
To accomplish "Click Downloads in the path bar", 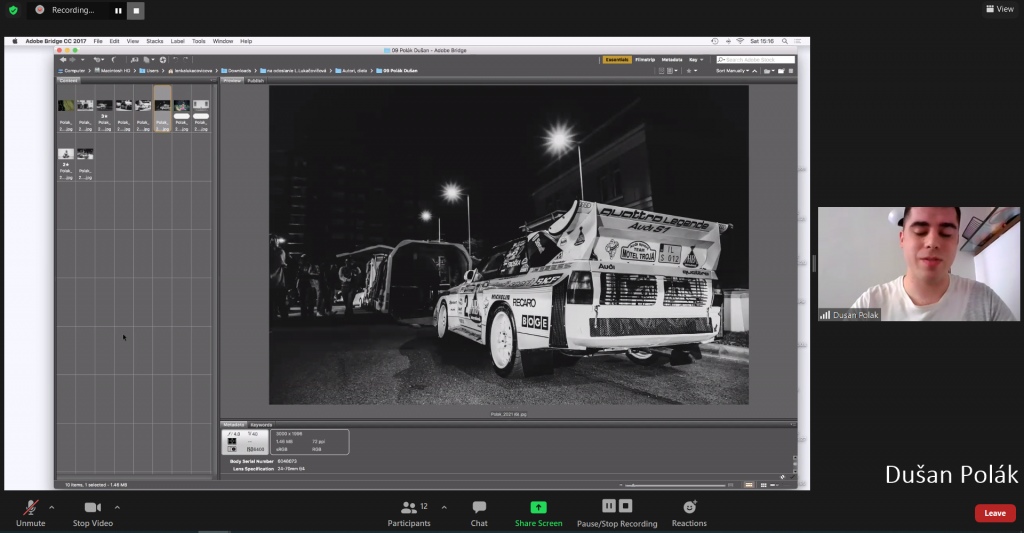I will click(236, 71).
